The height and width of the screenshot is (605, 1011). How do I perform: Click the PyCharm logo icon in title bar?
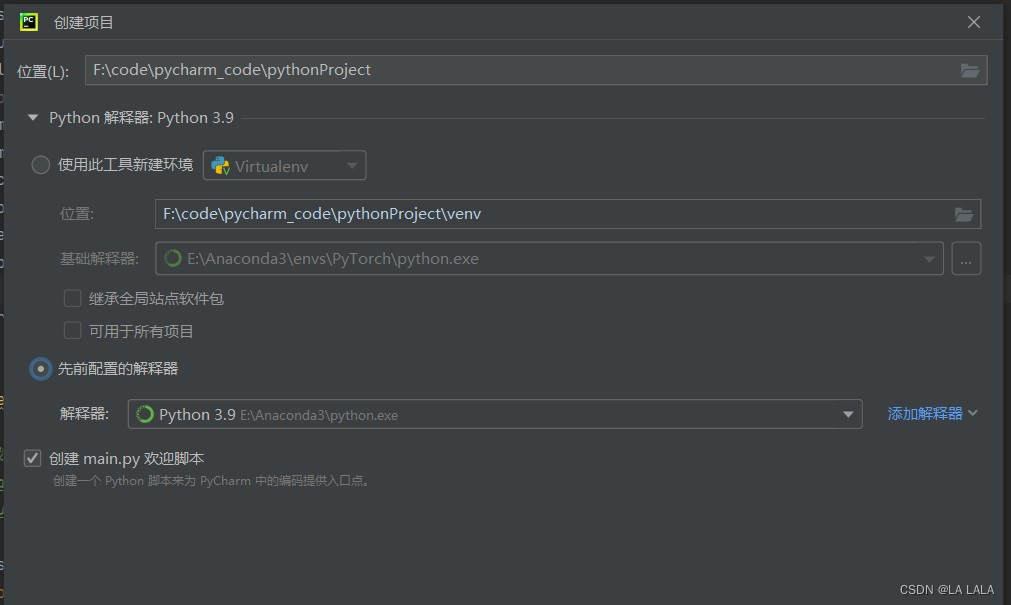point(28,22)
